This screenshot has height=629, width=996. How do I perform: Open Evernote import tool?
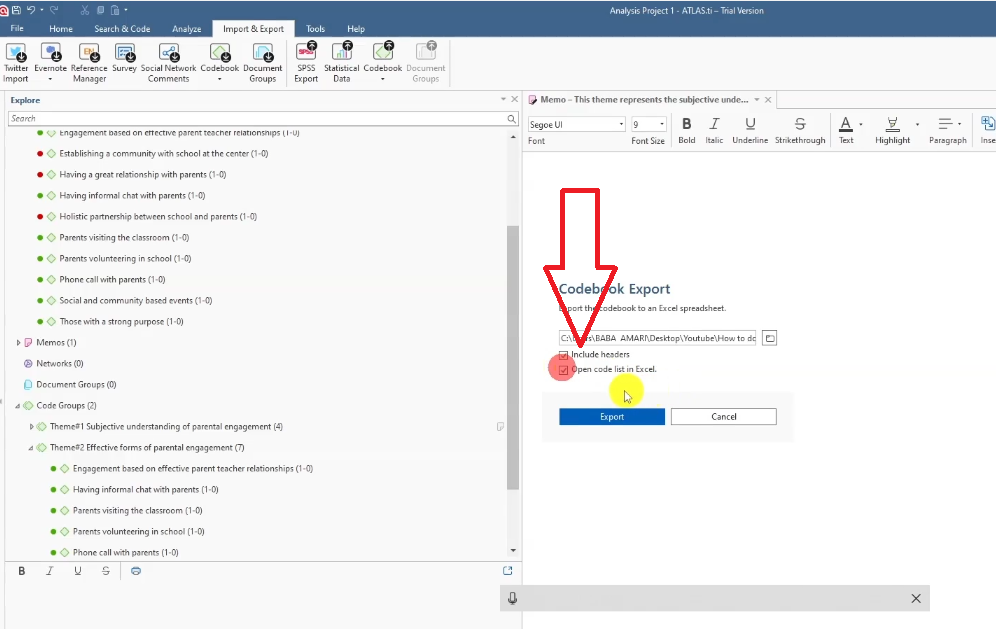coord(50,53)
